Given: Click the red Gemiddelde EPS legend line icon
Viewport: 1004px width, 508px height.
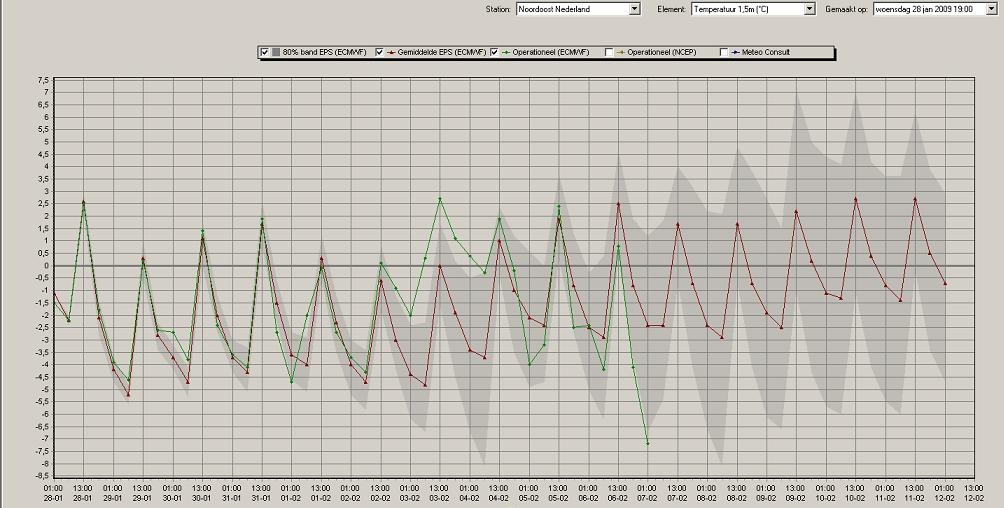Looking at the screenshot, I should tap(391, 53).
